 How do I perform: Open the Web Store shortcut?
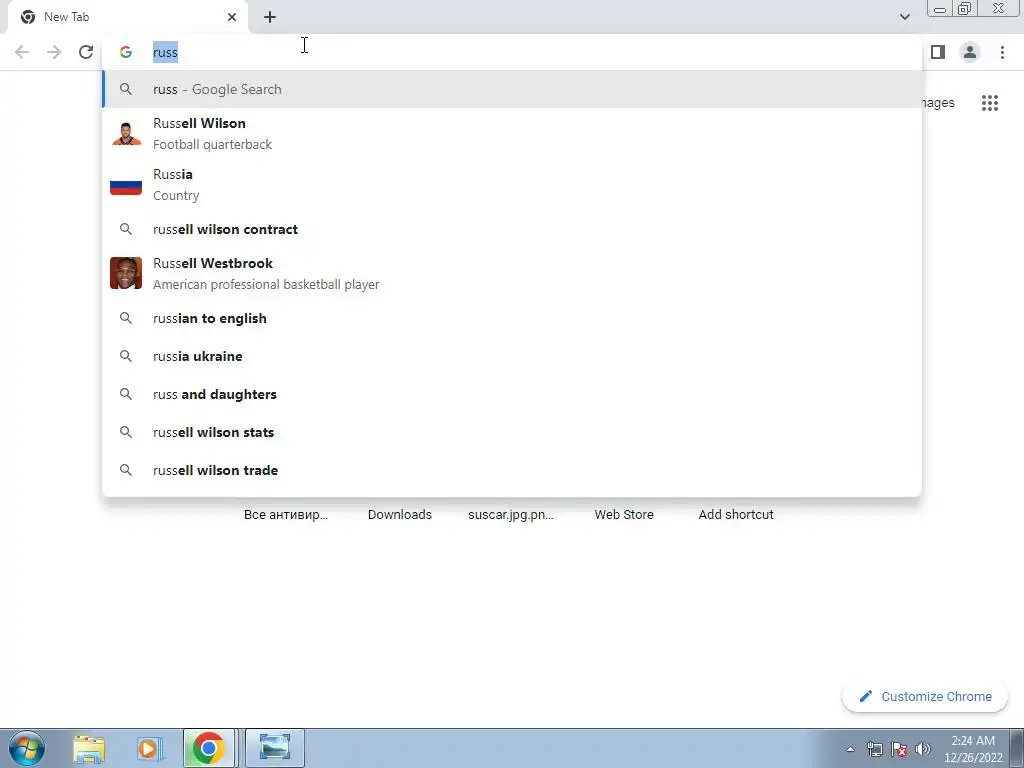point(624,515)
